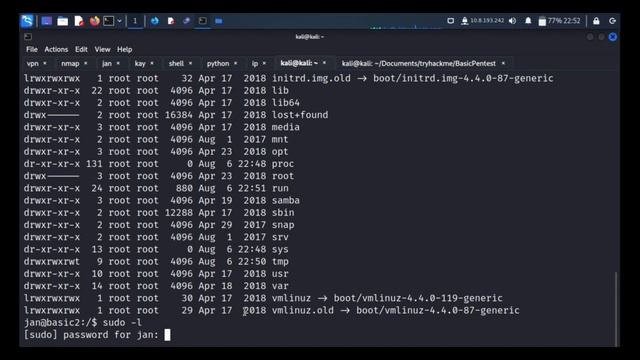This screenshot has height=360, width=640.
Task: Select the blue browser window in taskbar
Action: pyautogui.click(x=155, y=21)
